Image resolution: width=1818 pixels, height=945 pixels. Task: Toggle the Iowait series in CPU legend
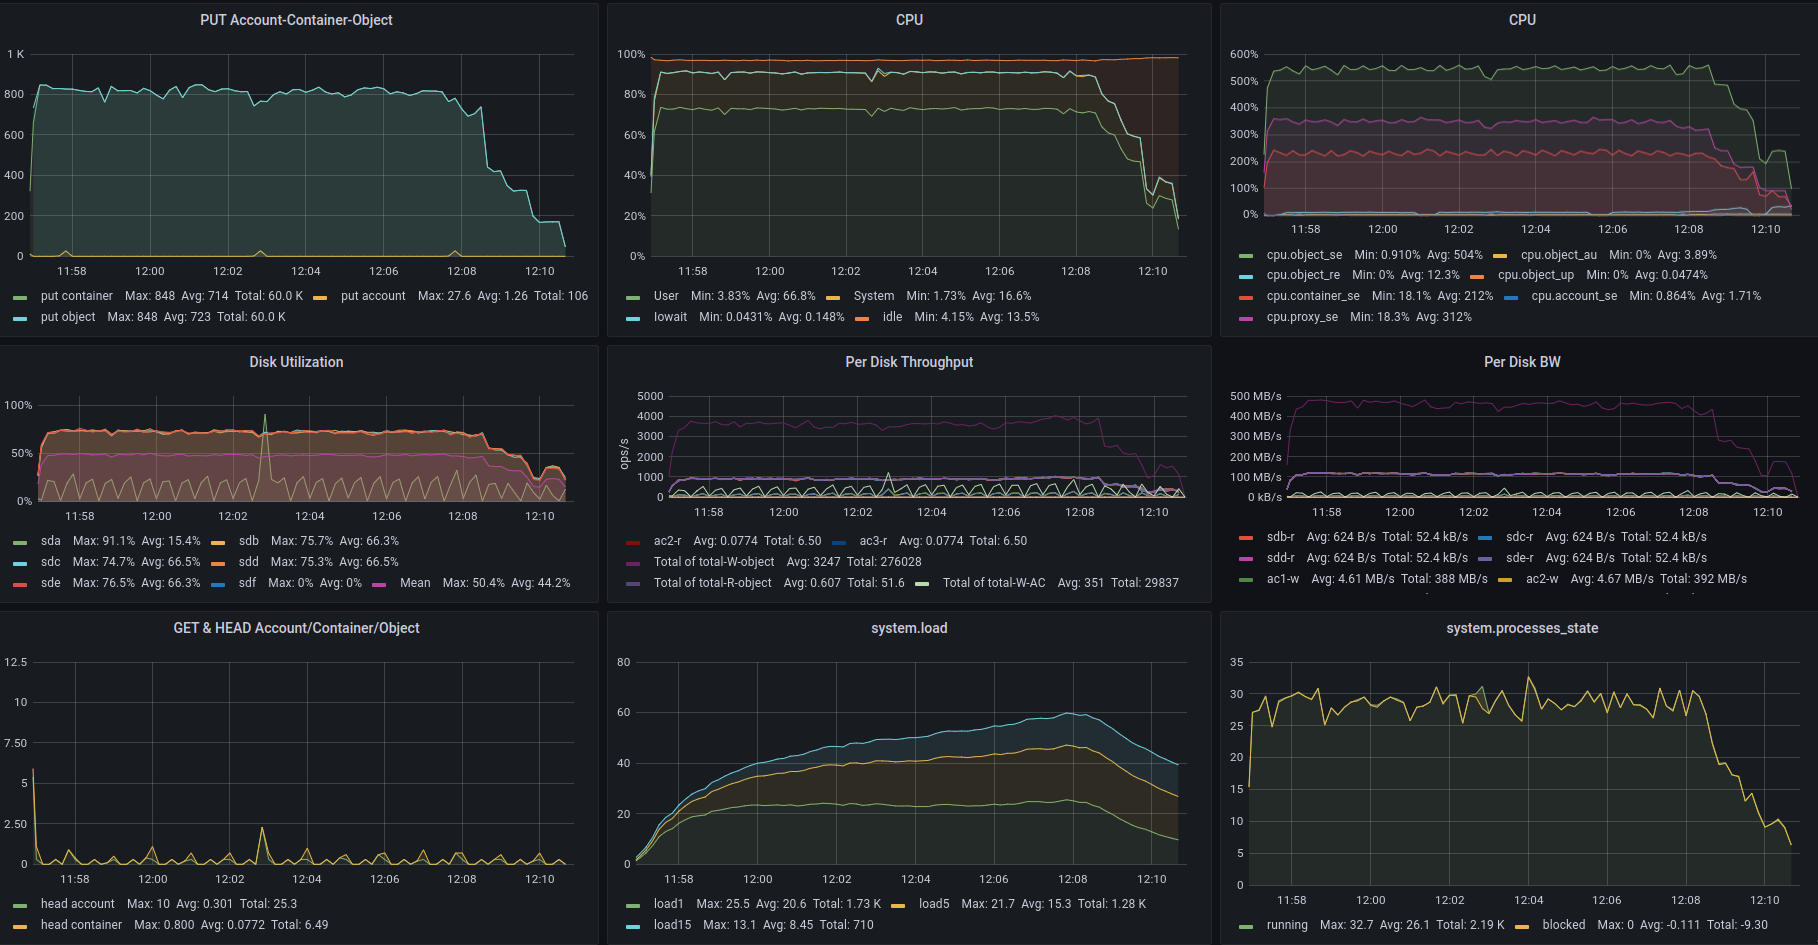tap(670, 317)
